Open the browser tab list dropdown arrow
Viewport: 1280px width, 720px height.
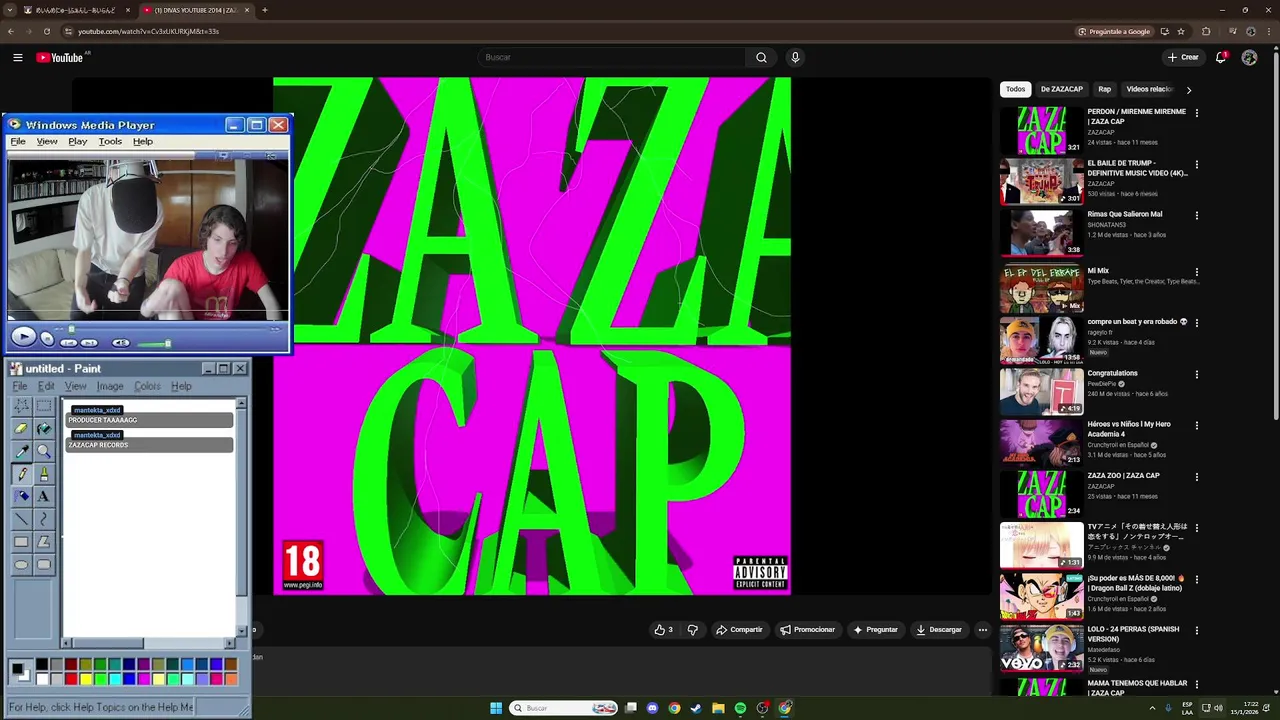[x=11, y=10]
